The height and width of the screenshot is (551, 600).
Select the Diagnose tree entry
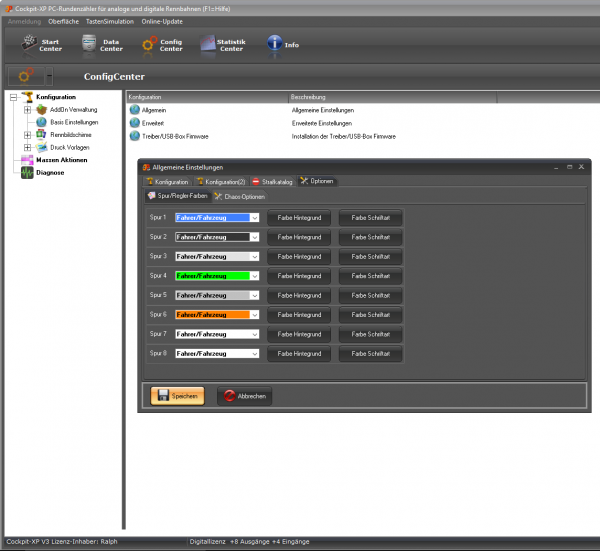point(50,172)
